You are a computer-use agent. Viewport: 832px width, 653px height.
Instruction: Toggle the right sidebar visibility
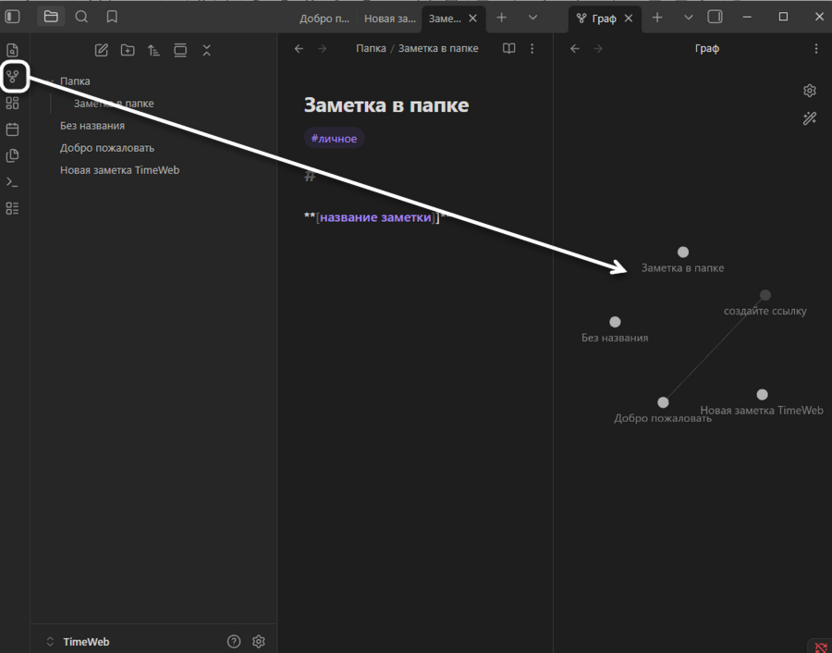click(715, 17)
